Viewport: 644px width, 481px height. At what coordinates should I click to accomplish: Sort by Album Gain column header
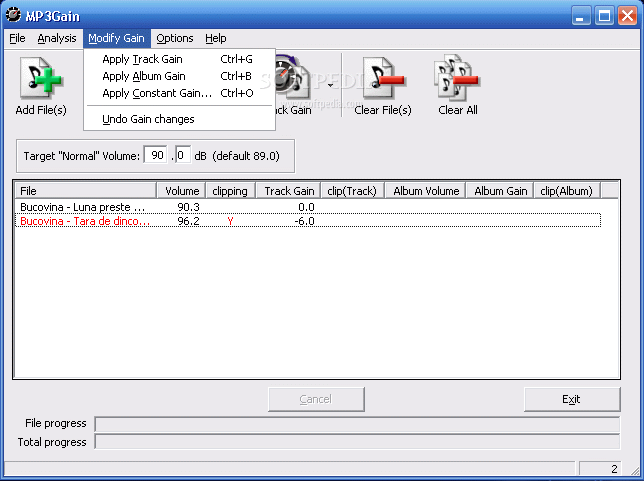tap(499, 191)
